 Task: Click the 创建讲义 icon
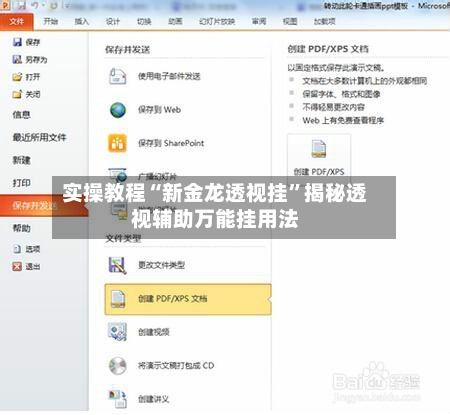117,399
